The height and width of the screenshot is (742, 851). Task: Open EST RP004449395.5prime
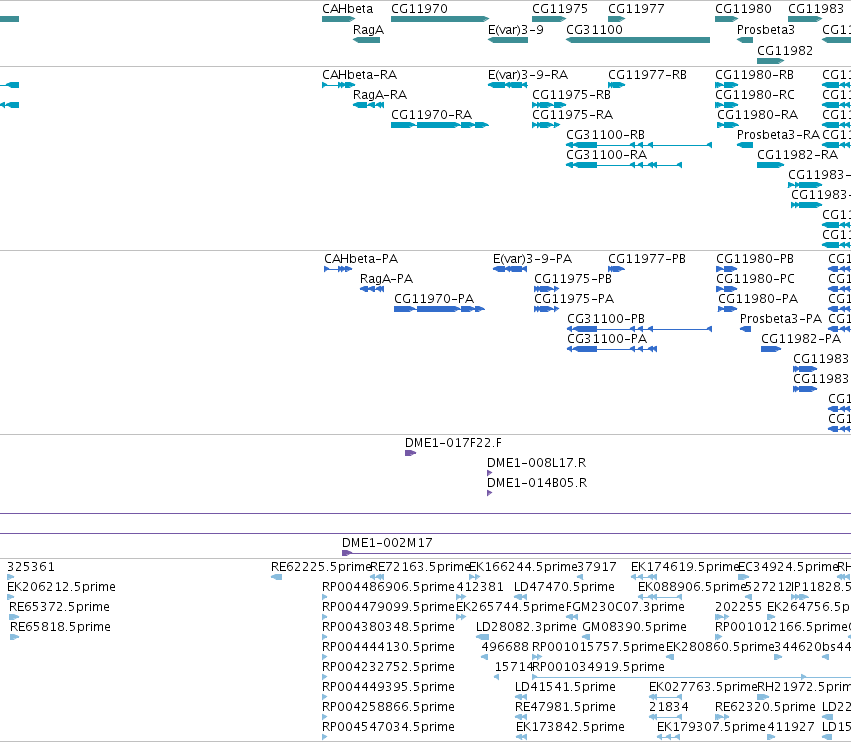325,697
